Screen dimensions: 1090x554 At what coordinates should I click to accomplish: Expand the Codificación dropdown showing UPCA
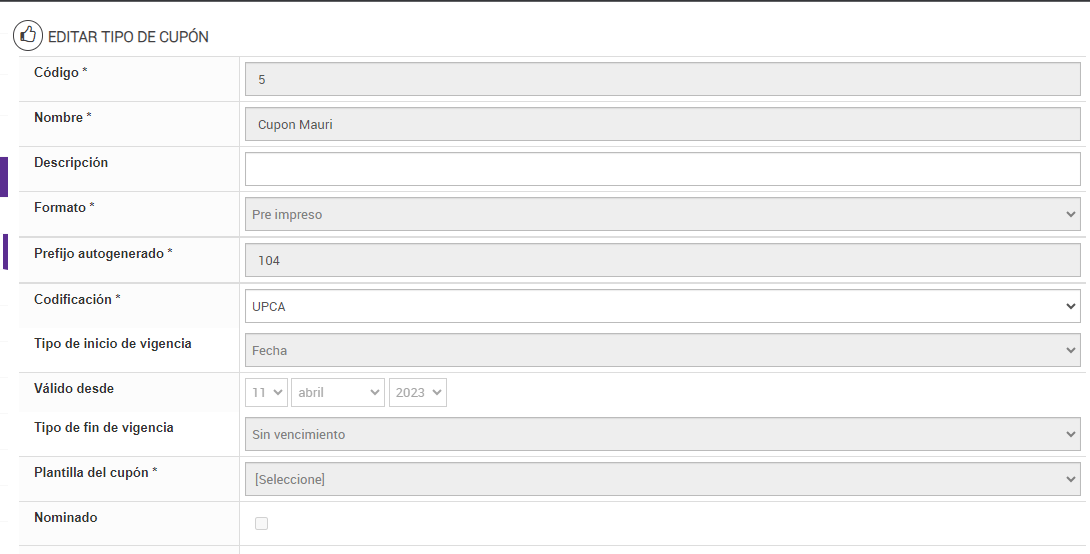(x=662, y=306)
